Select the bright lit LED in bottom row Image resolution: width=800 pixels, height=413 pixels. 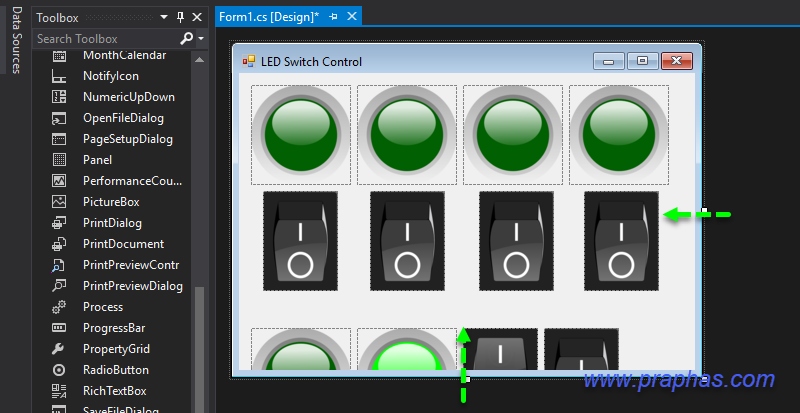(407, 349)
